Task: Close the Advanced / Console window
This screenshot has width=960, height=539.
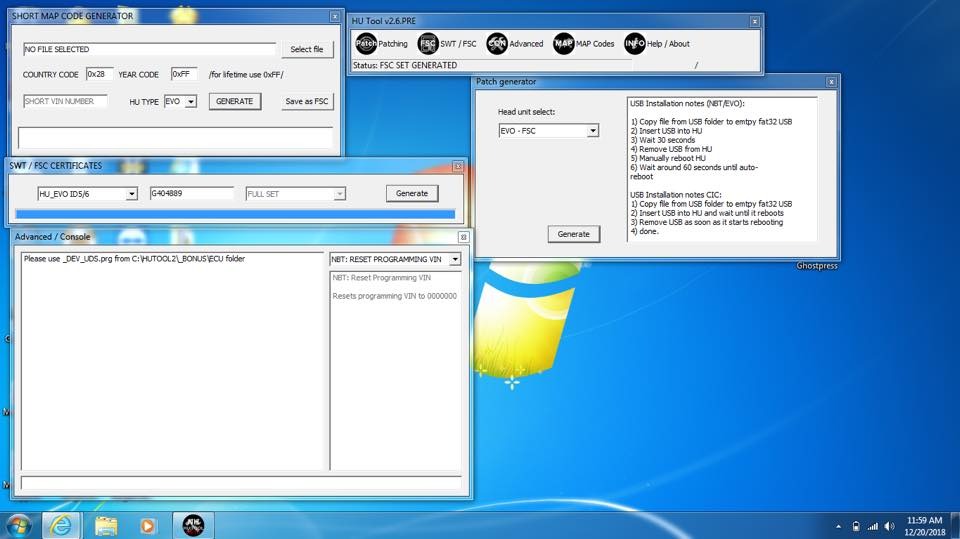Action: [463, 237]
